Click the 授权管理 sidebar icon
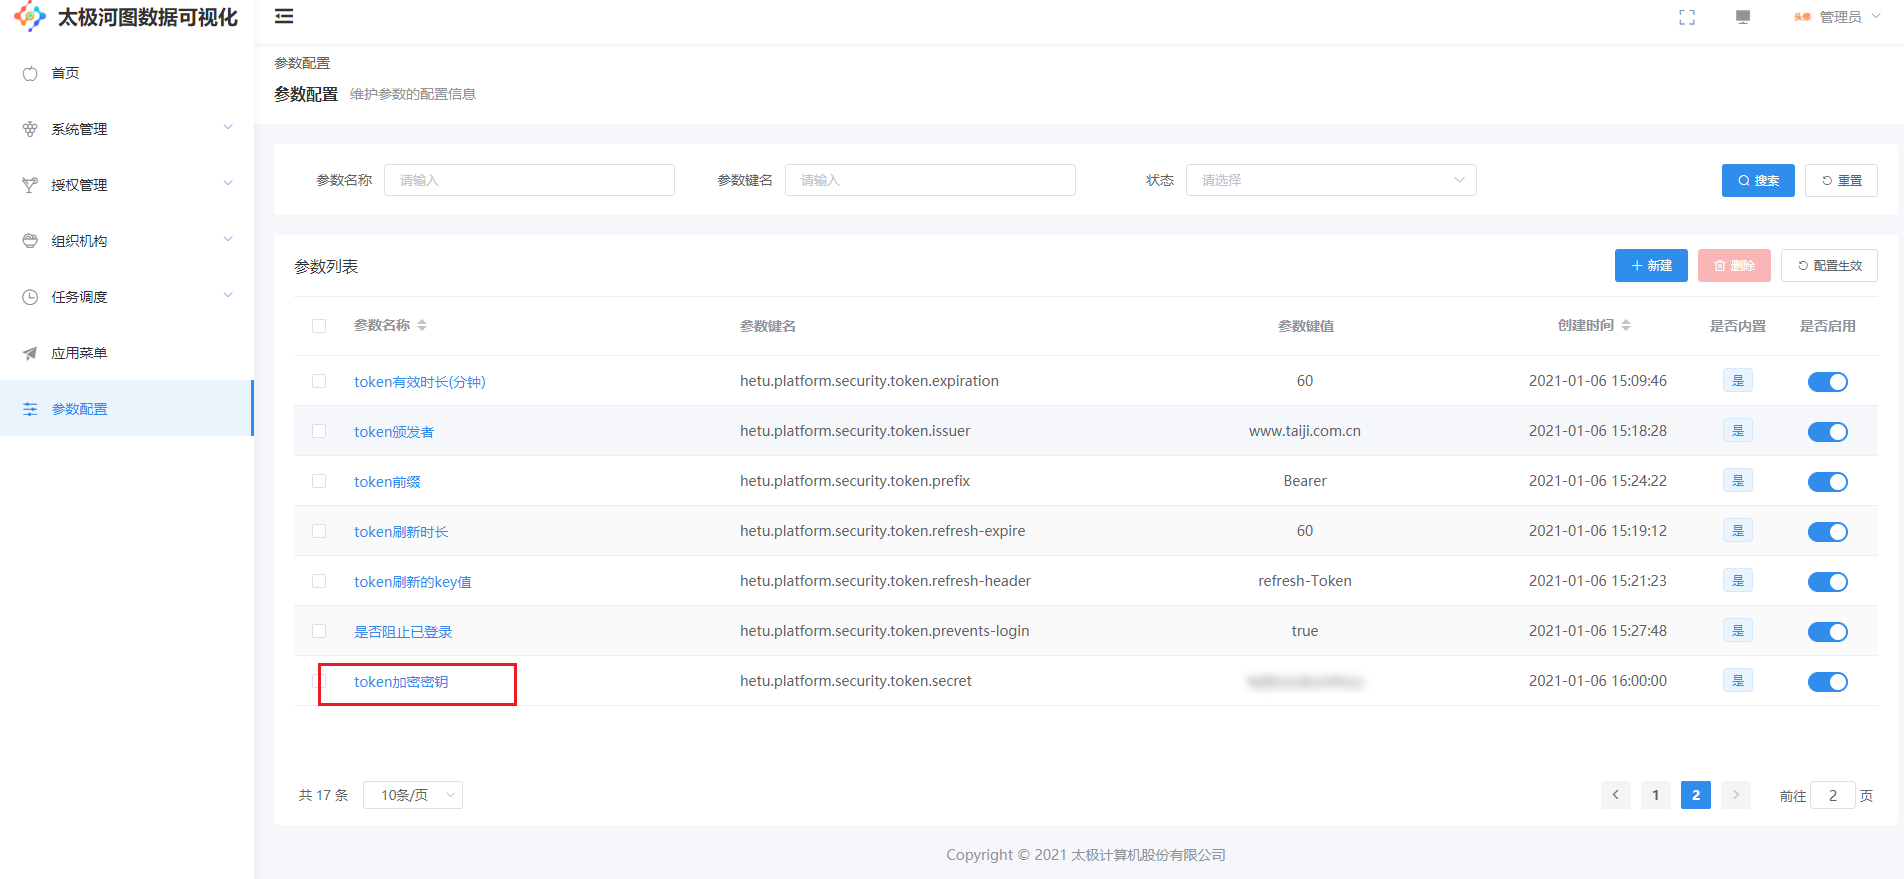 point(30,185)
